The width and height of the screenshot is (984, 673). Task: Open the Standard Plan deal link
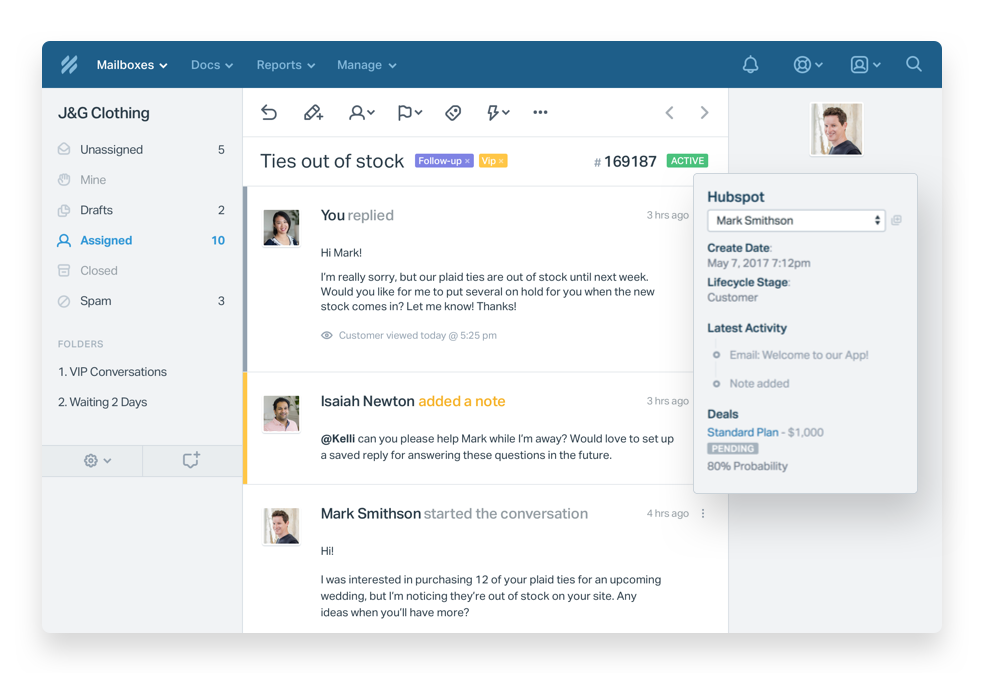[742, 432]
